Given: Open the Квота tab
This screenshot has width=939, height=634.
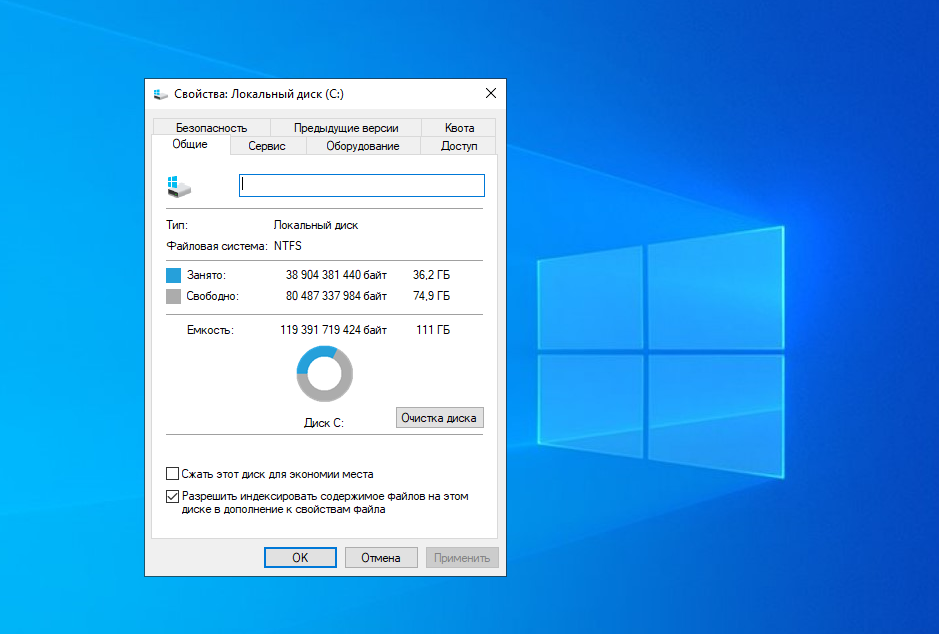Looking at the screenshot, I should pyautogui.click(x=459, y=128).
